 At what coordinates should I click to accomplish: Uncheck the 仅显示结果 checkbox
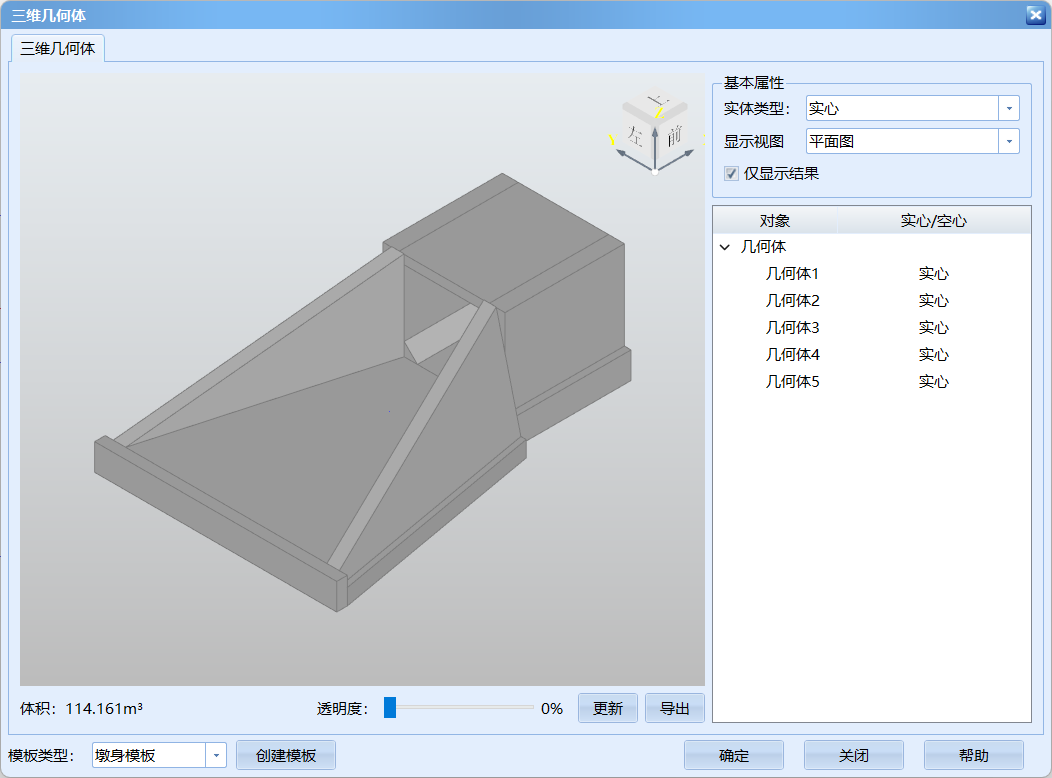[731, 173]
